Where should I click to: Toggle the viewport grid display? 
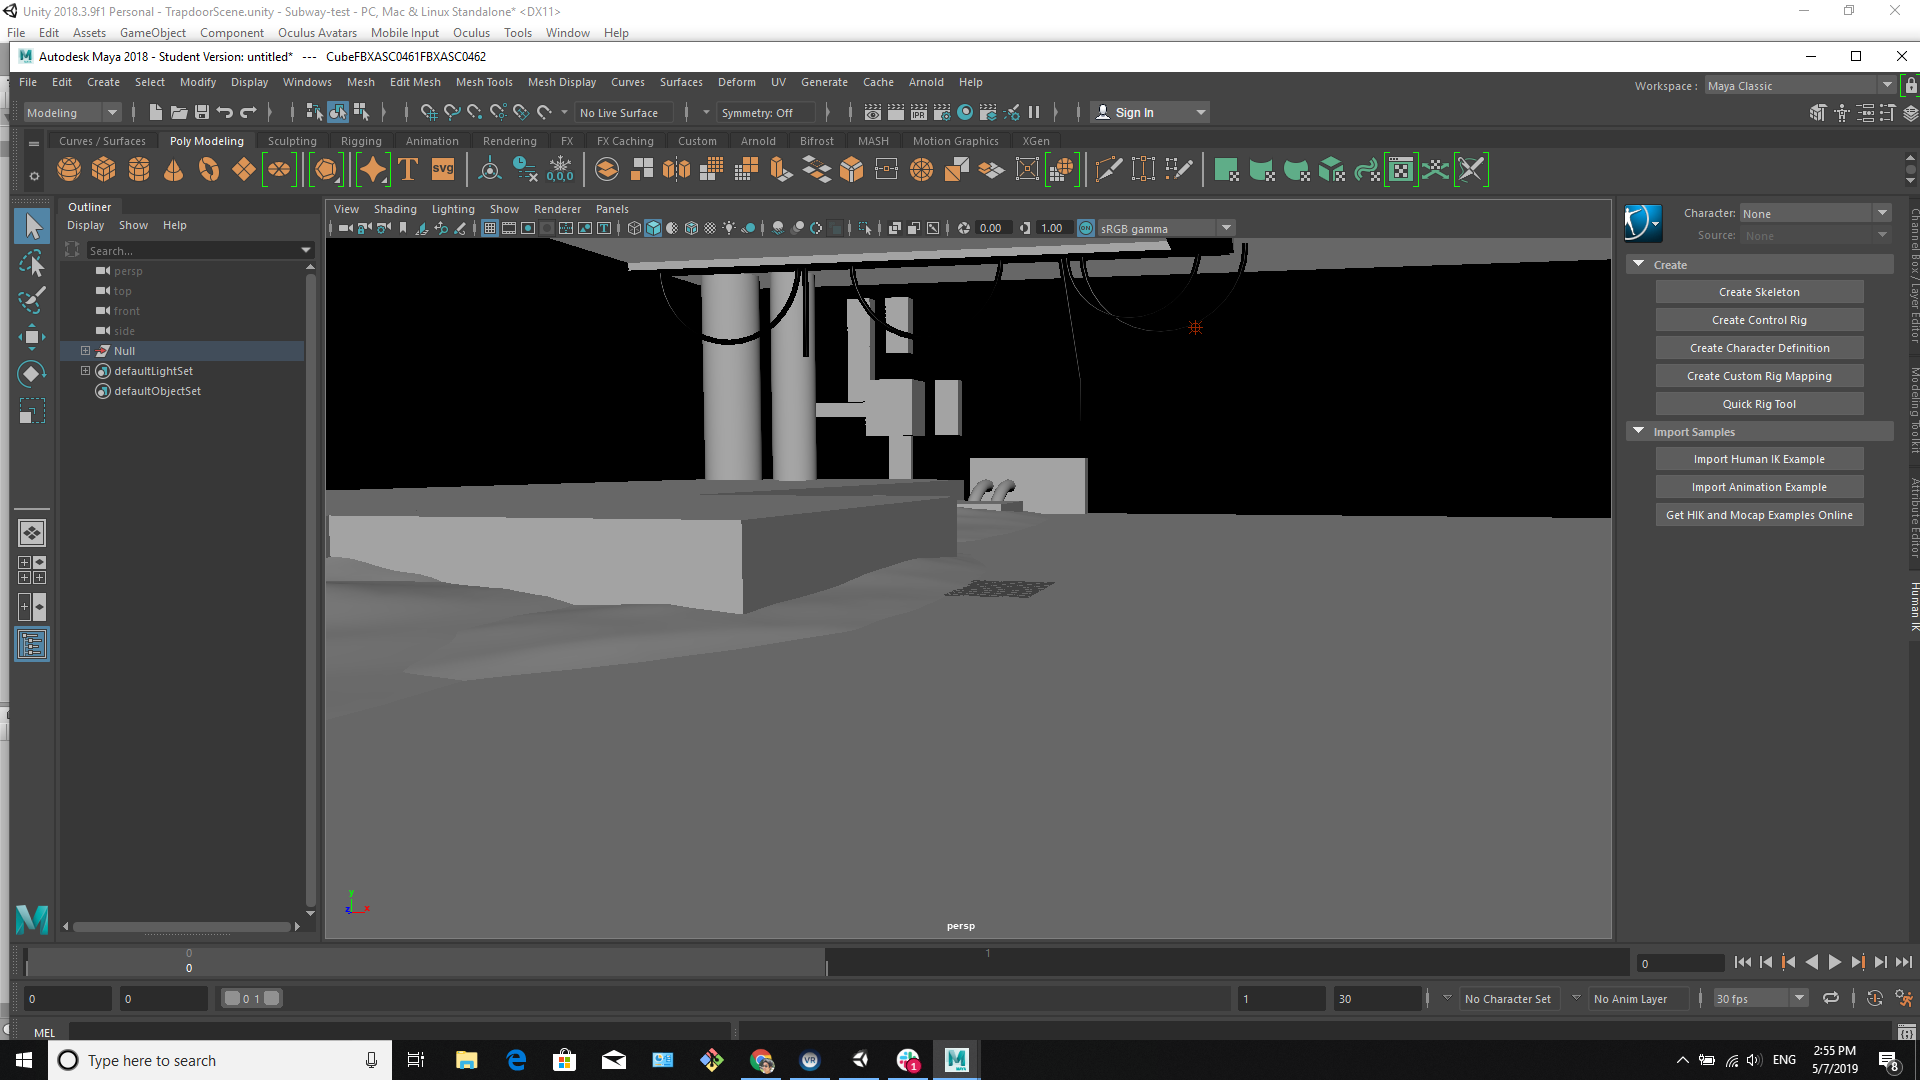[x=490, y=229]
